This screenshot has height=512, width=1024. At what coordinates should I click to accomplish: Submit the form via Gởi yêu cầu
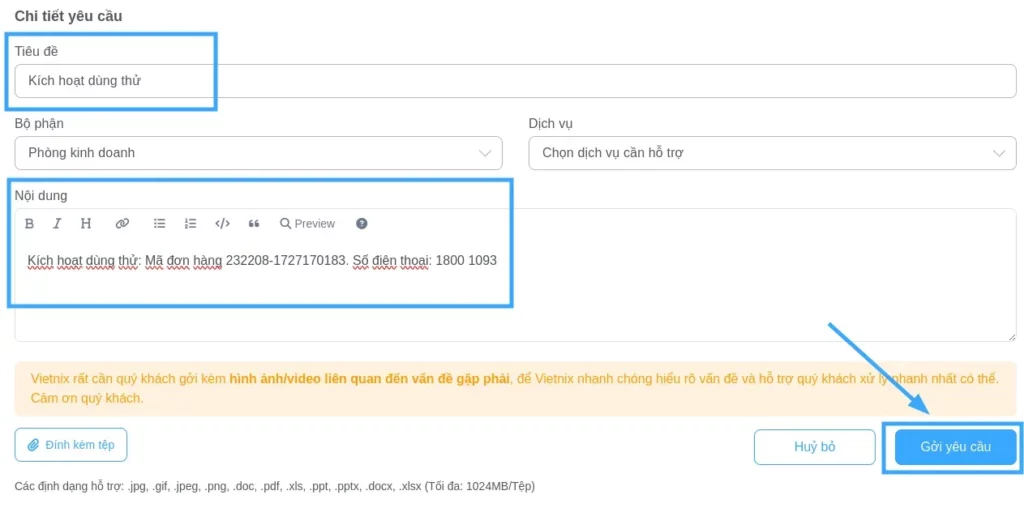tap(955, 447)
